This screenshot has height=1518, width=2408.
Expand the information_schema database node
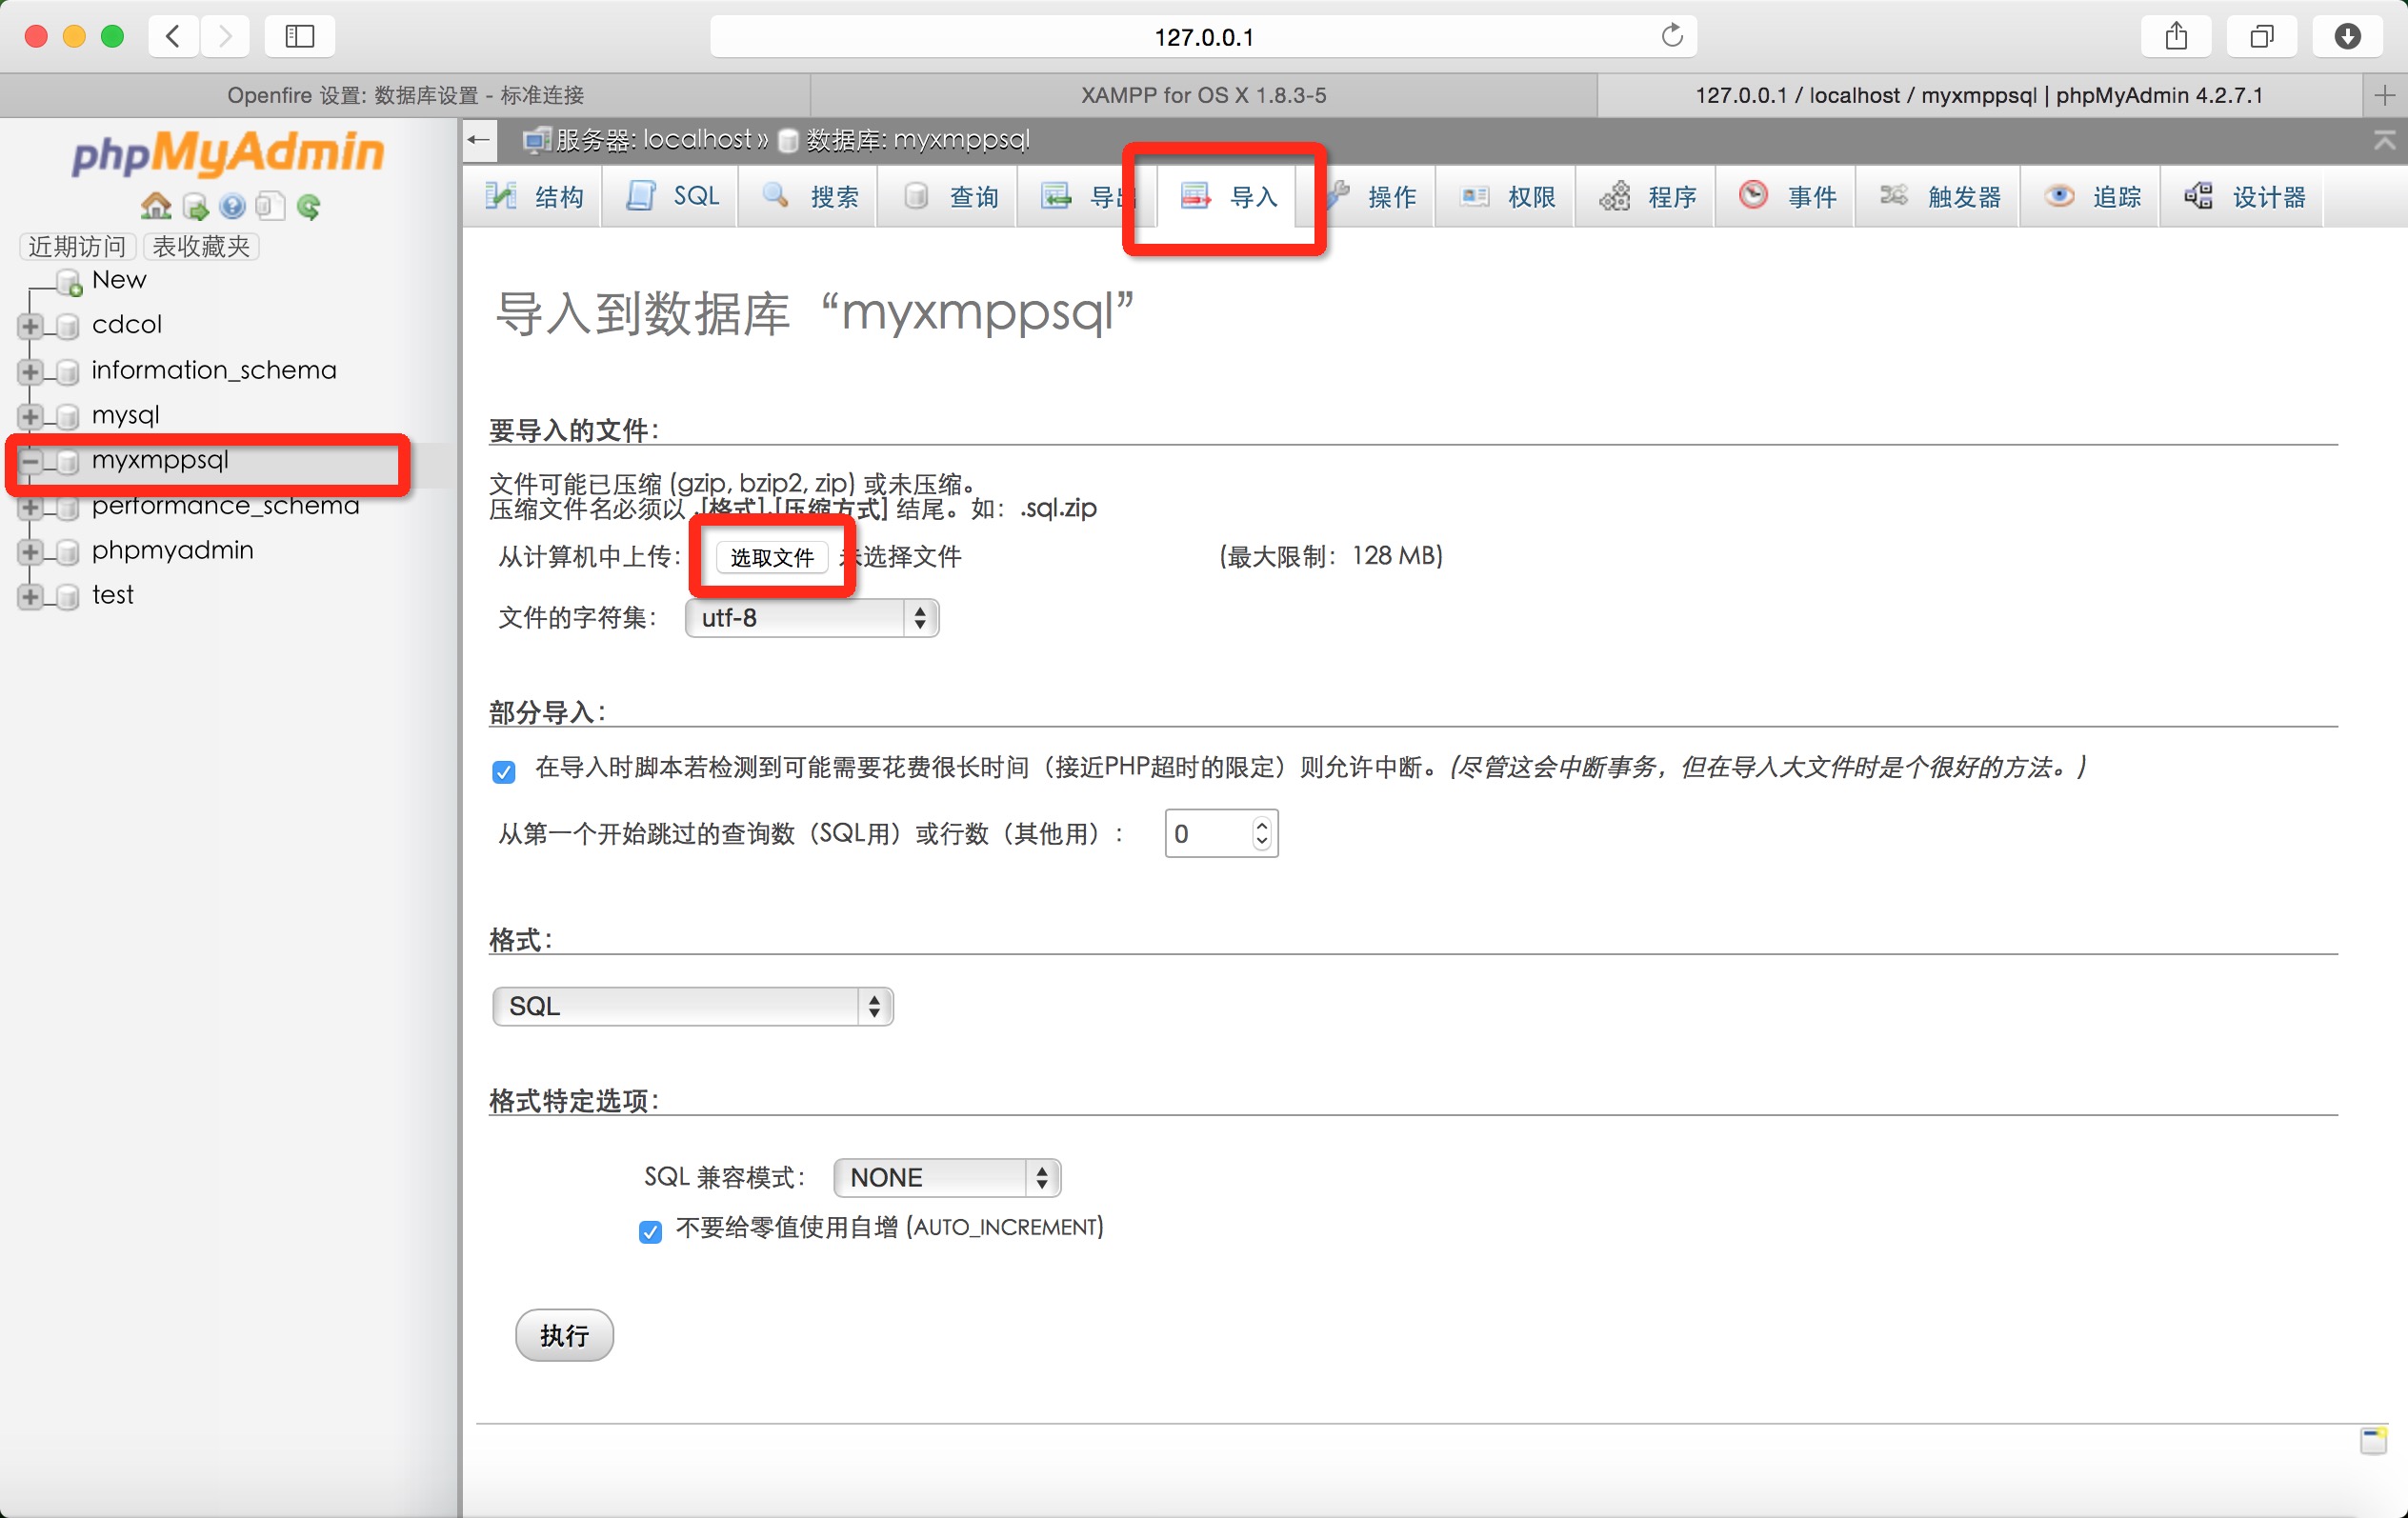(x=30, y=371)
